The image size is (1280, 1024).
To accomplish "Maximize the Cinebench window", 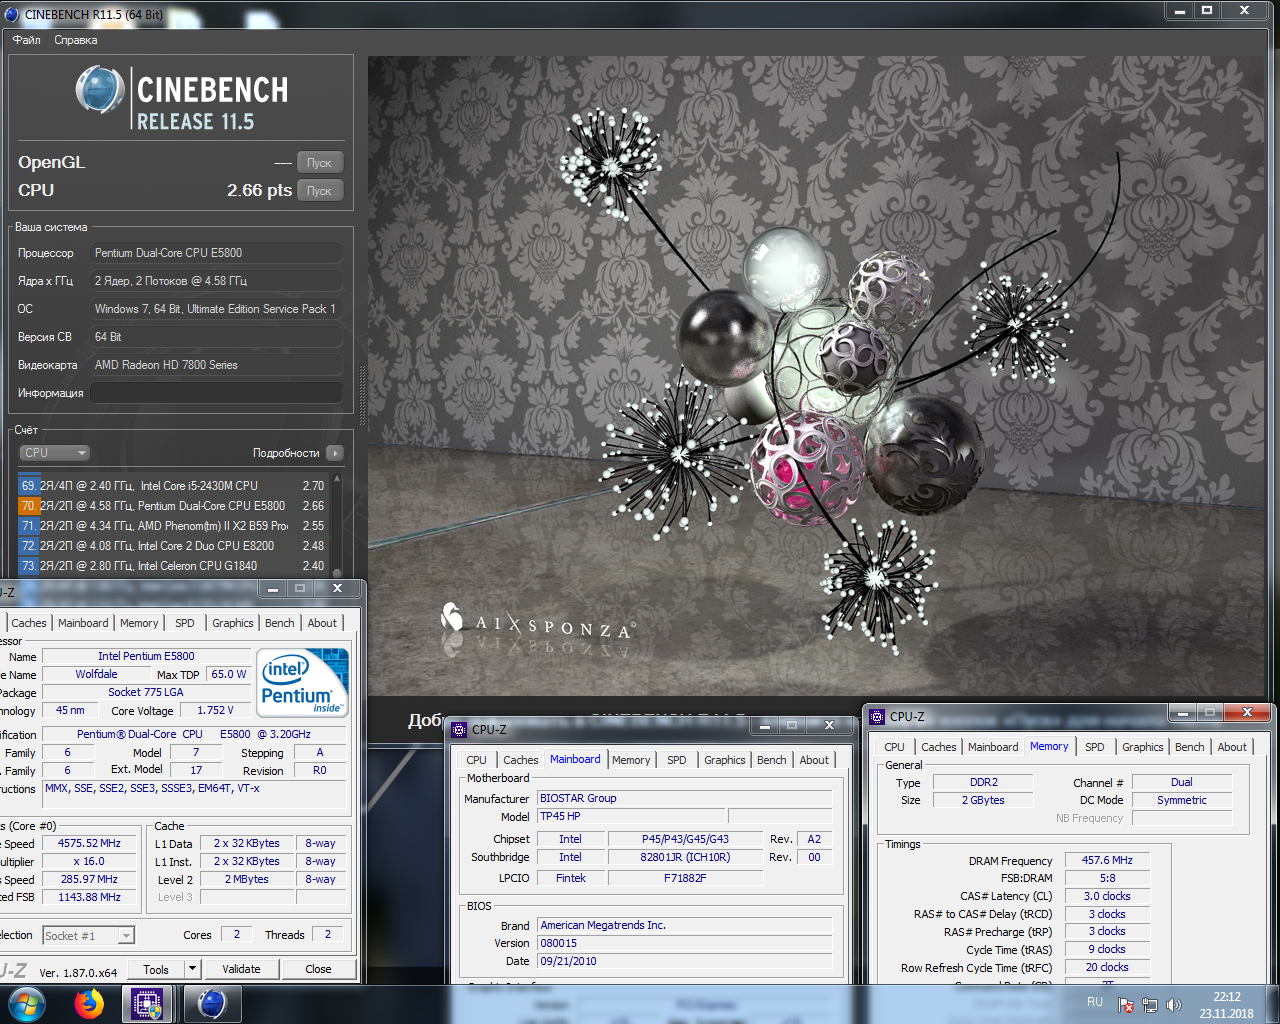I will tap(1207, 11).
